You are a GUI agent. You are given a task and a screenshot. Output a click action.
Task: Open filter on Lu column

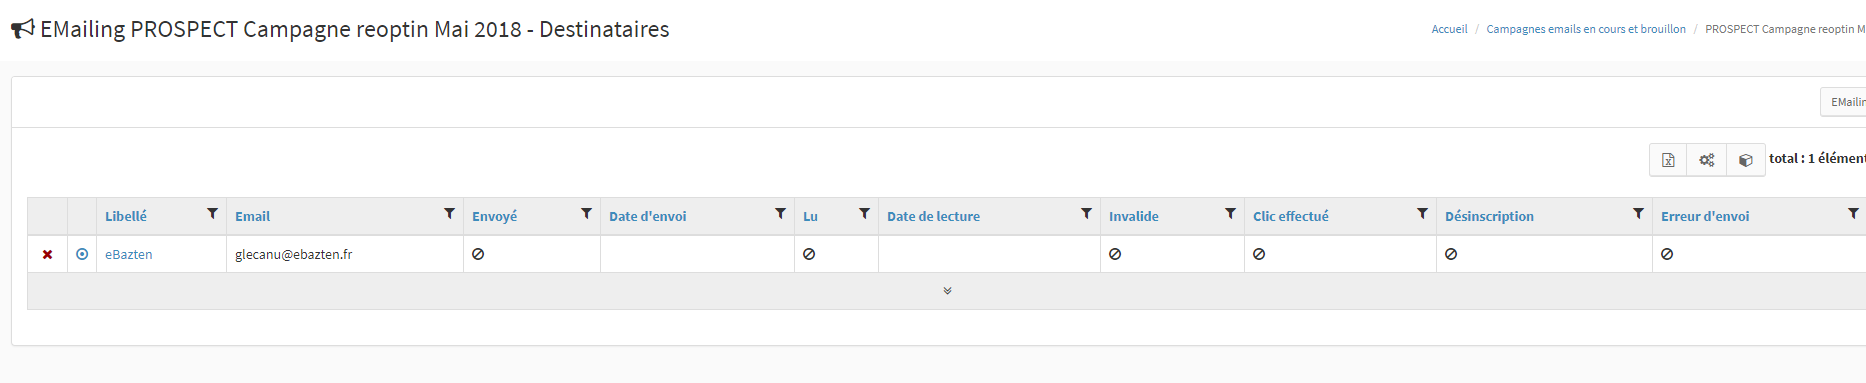pos(864,214)
